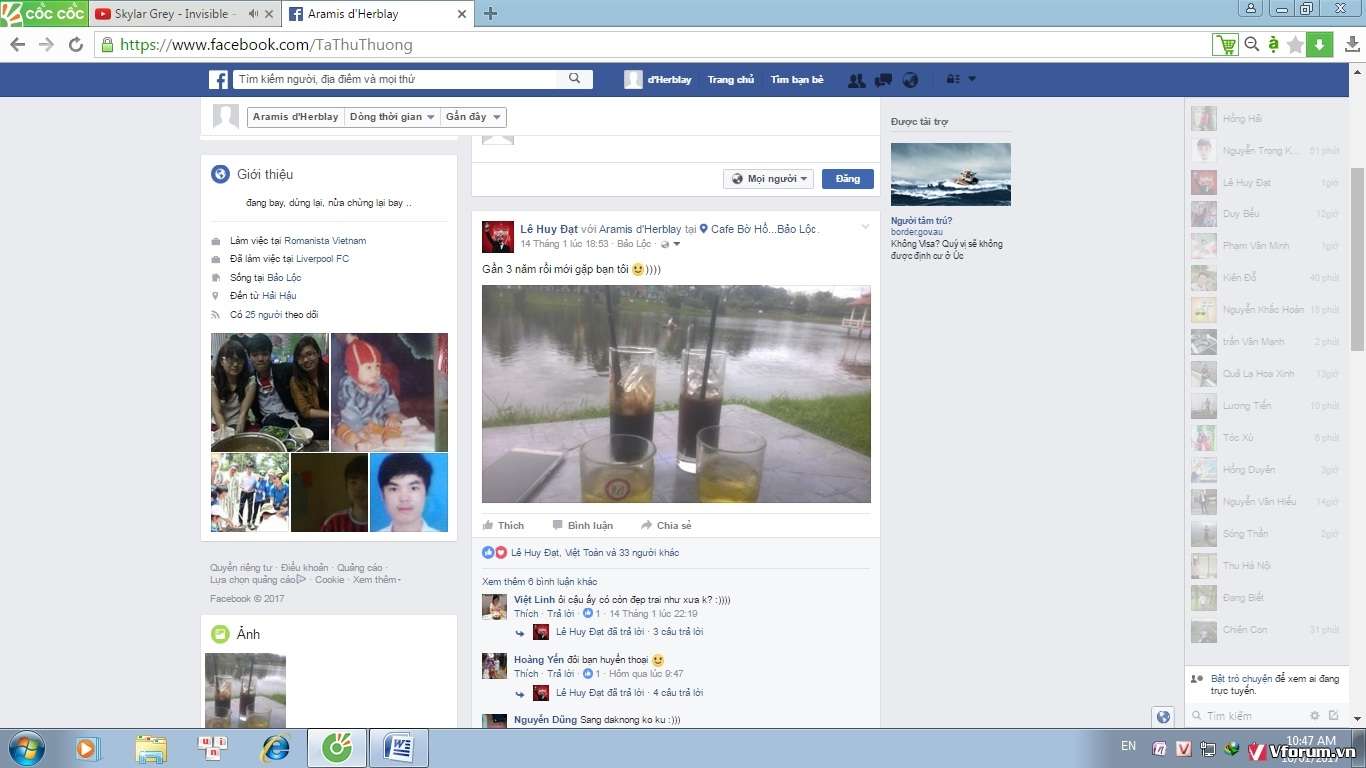This screenshot has height=768, width=1366.
Task: Click the magnifier search button in Facebook
Action: click(x=574, y=79)
